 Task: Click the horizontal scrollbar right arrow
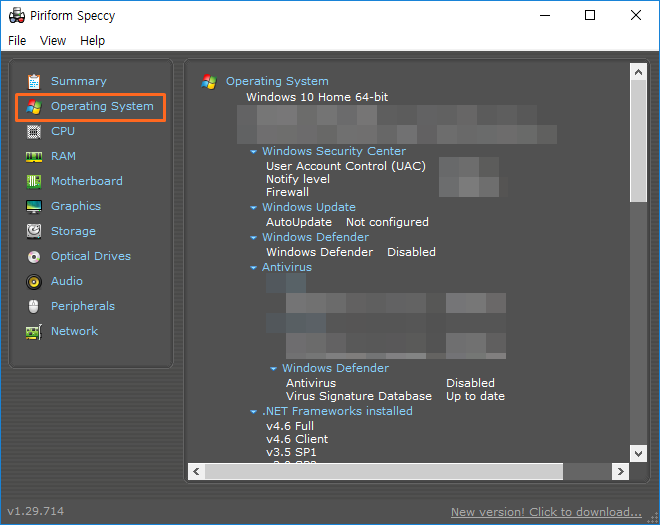pos(621,472)
